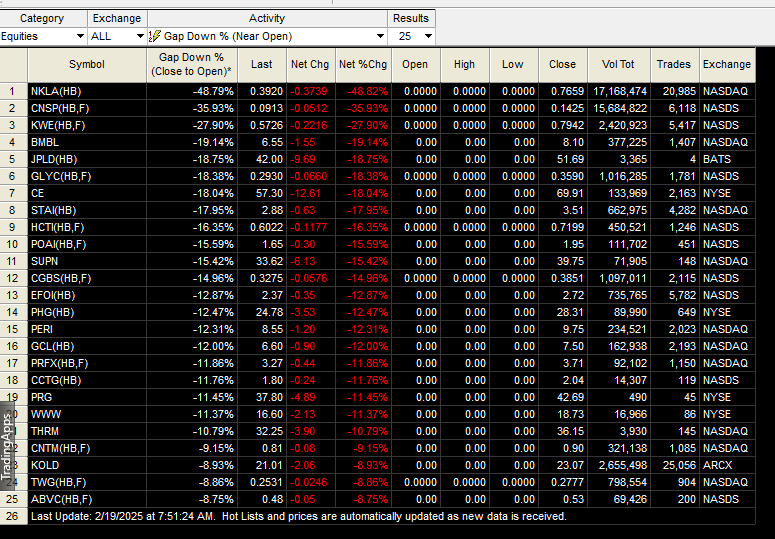This screenshot has width=775, height=539.
Task: Click the Exchange column header in the table
Action: [727, 65]
